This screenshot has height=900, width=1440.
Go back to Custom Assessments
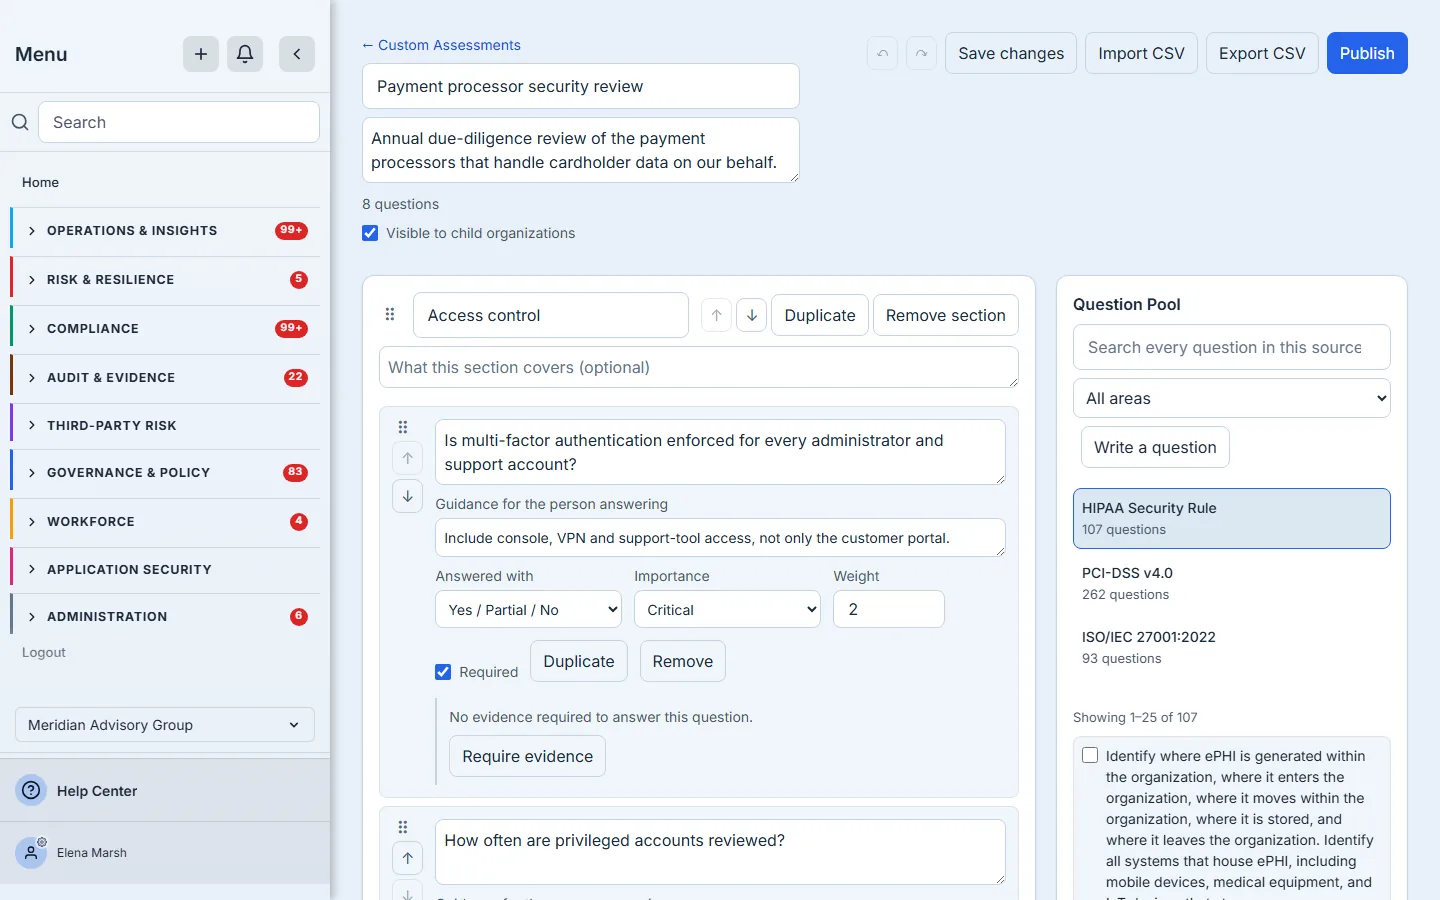(x=441, y=45)
